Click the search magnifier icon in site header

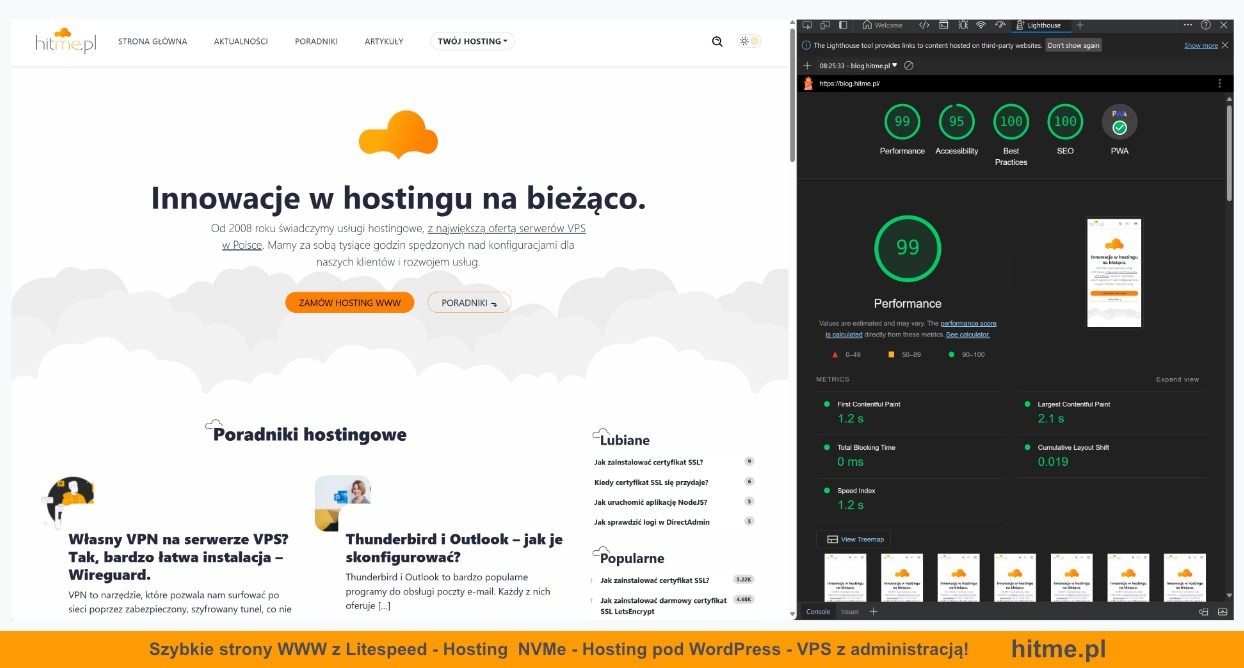[x=717, y=42]
